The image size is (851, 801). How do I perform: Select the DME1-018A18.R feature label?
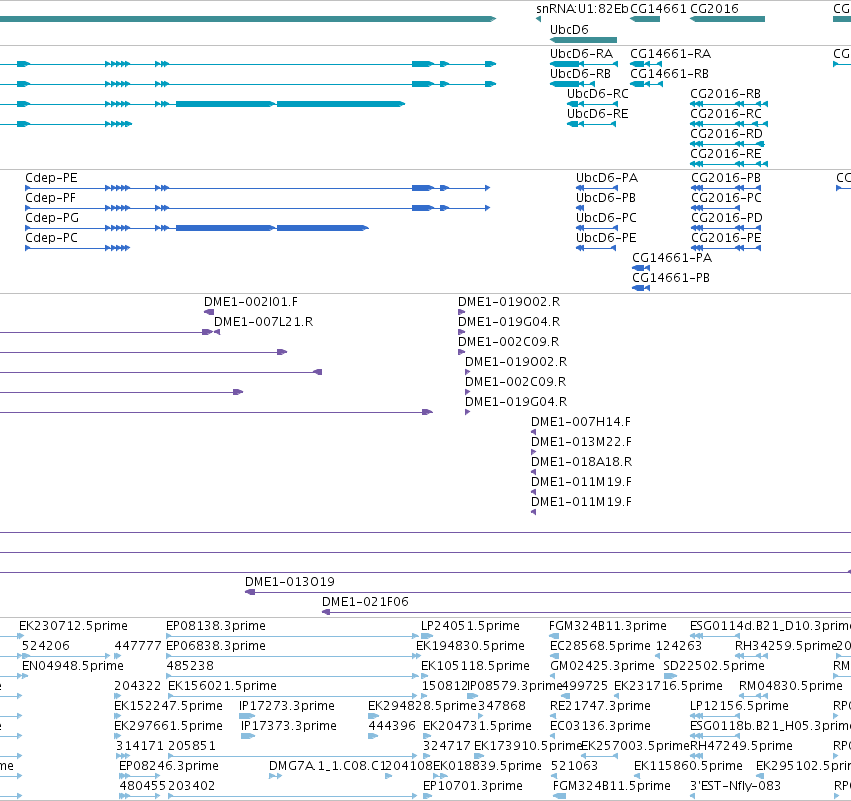coord(581,462)
